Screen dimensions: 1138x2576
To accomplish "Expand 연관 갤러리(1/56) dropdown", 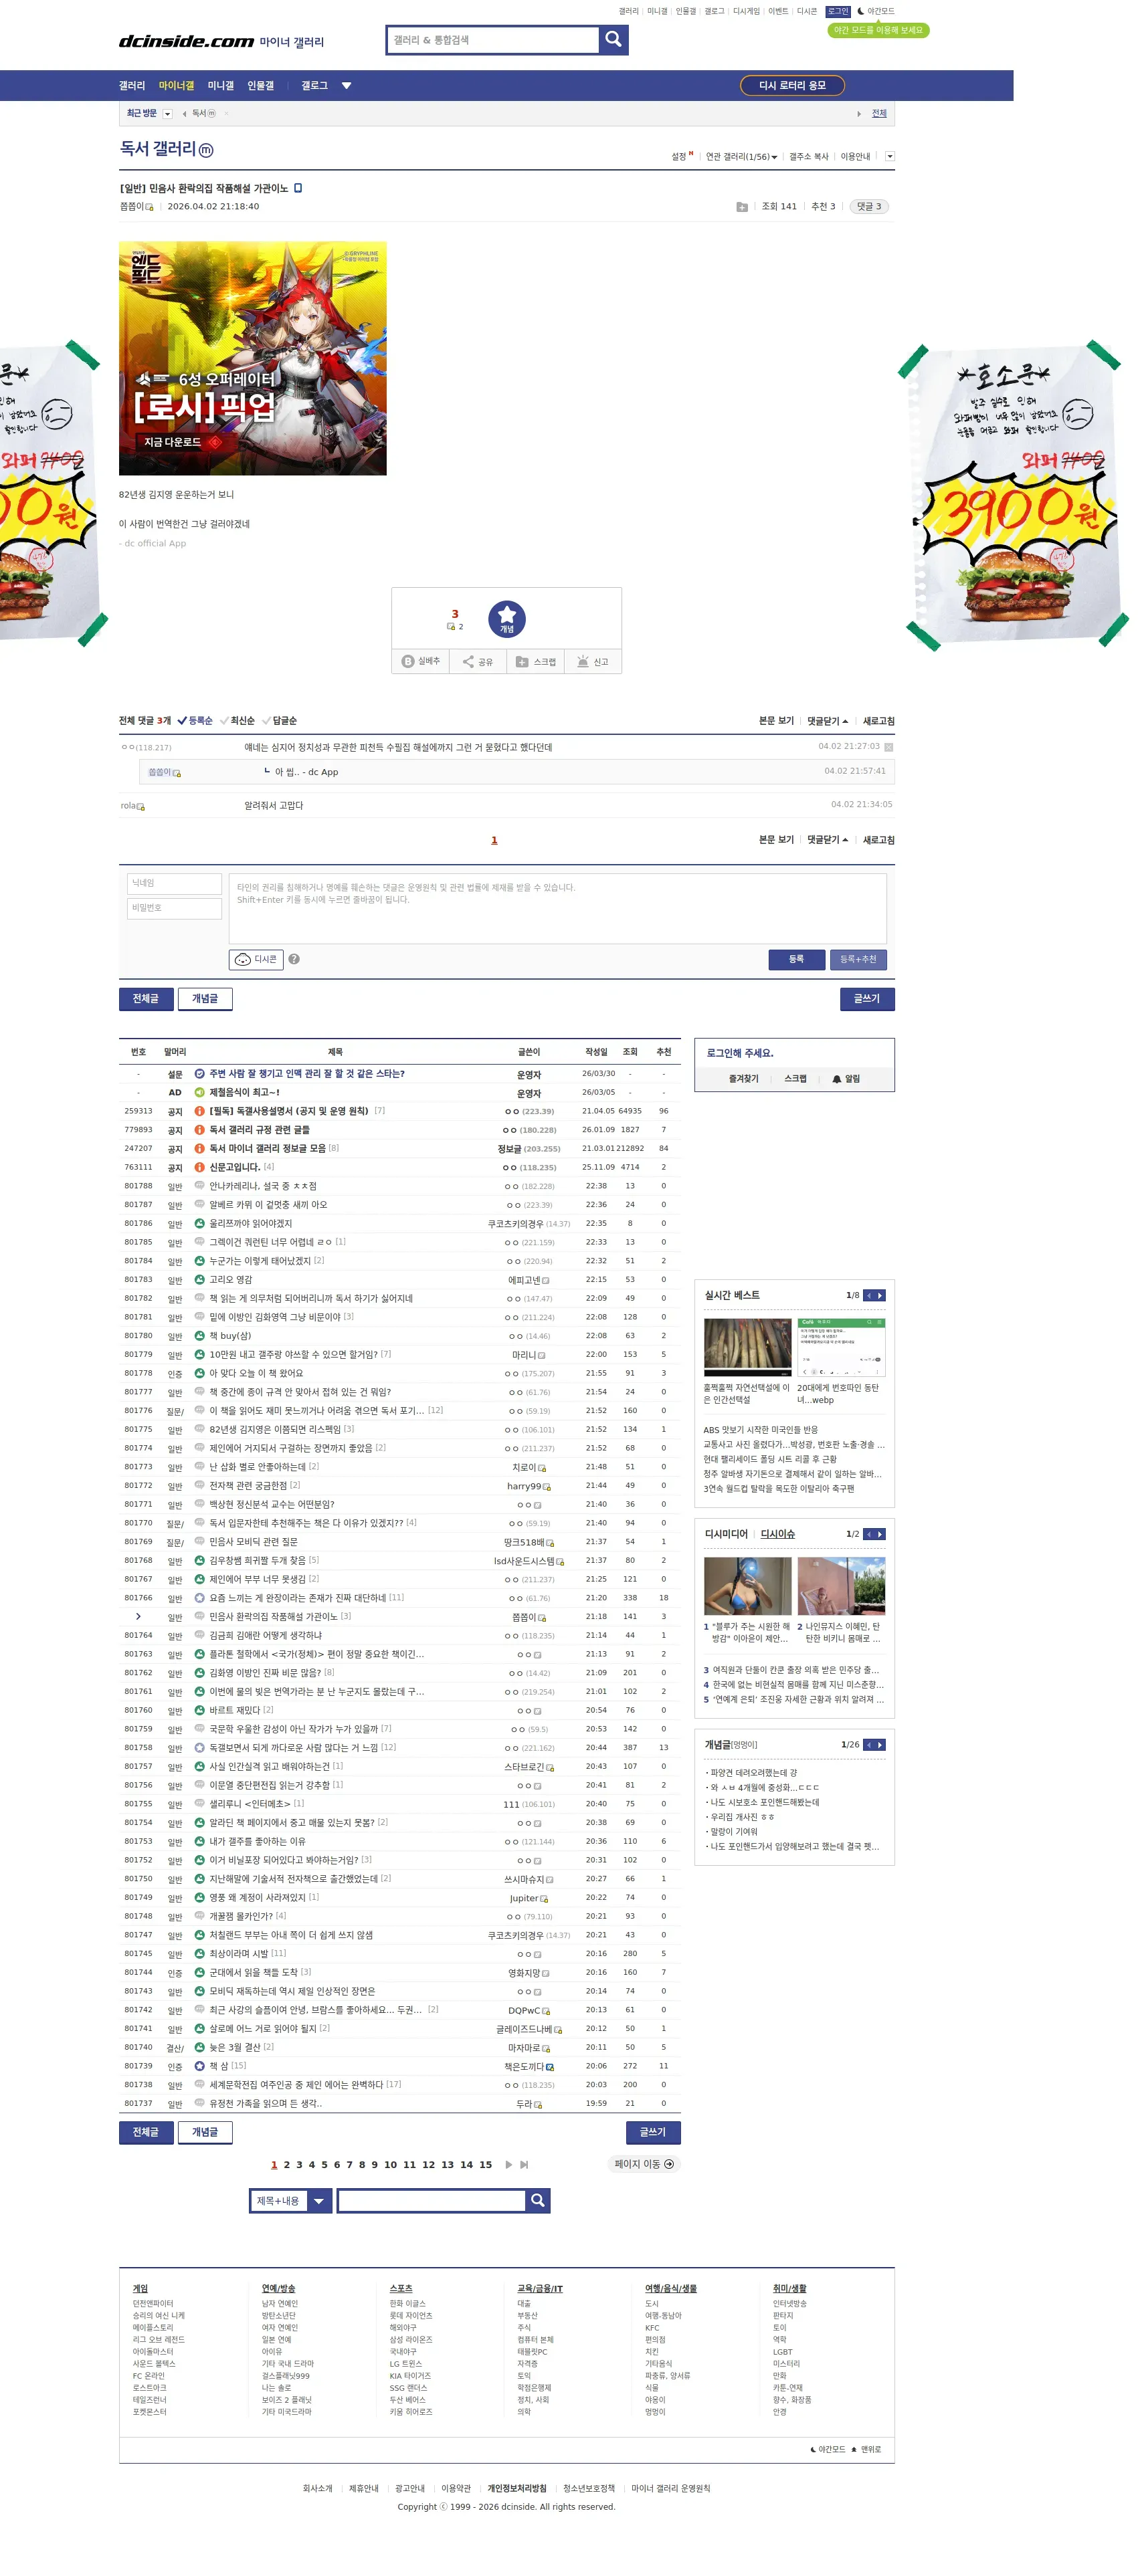I will click(741, 157).
